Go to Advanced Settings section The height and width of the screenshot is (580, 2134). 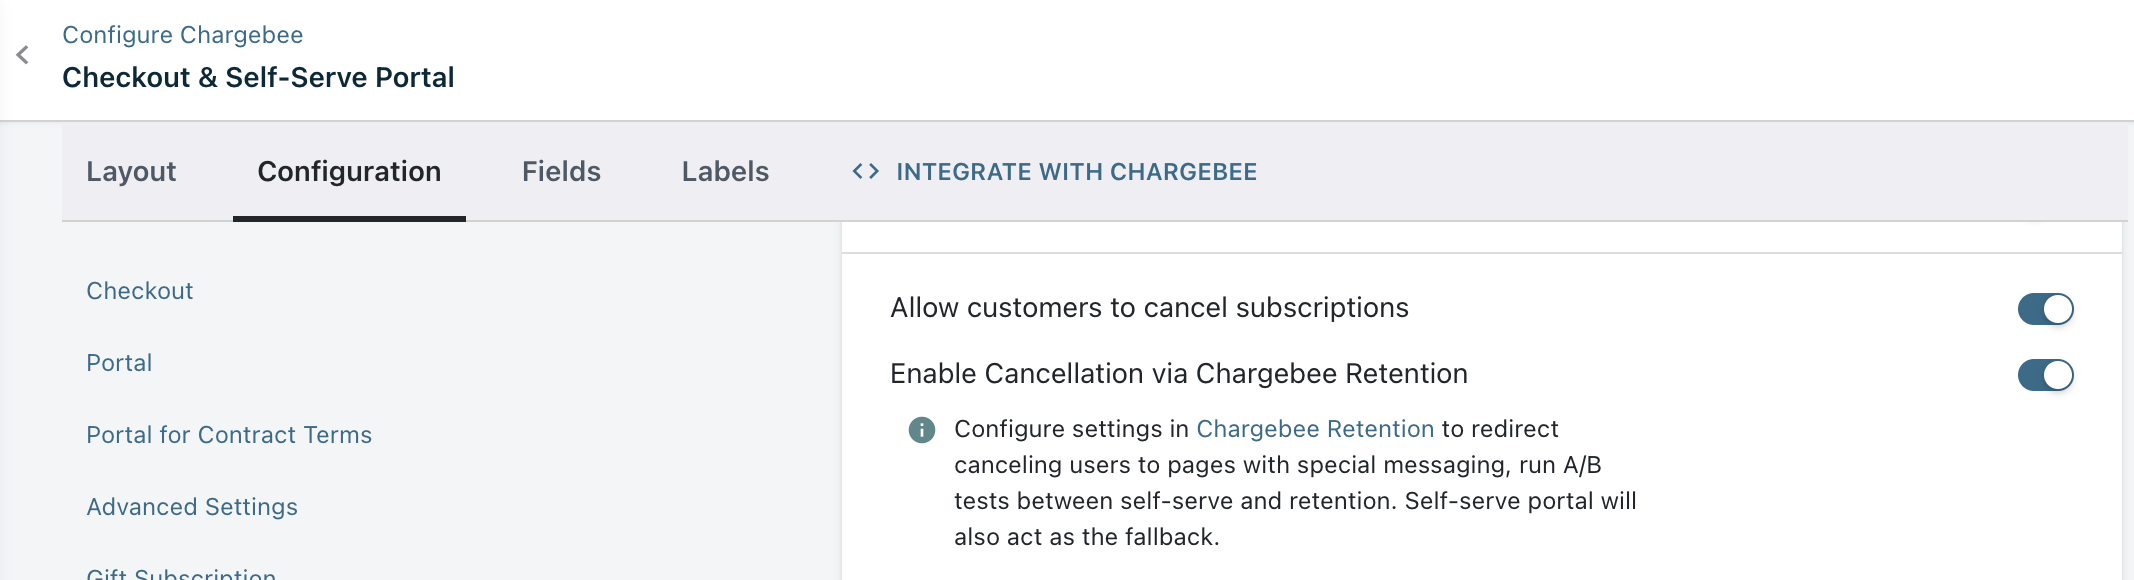pyautogui.click(x=192, y=507)
